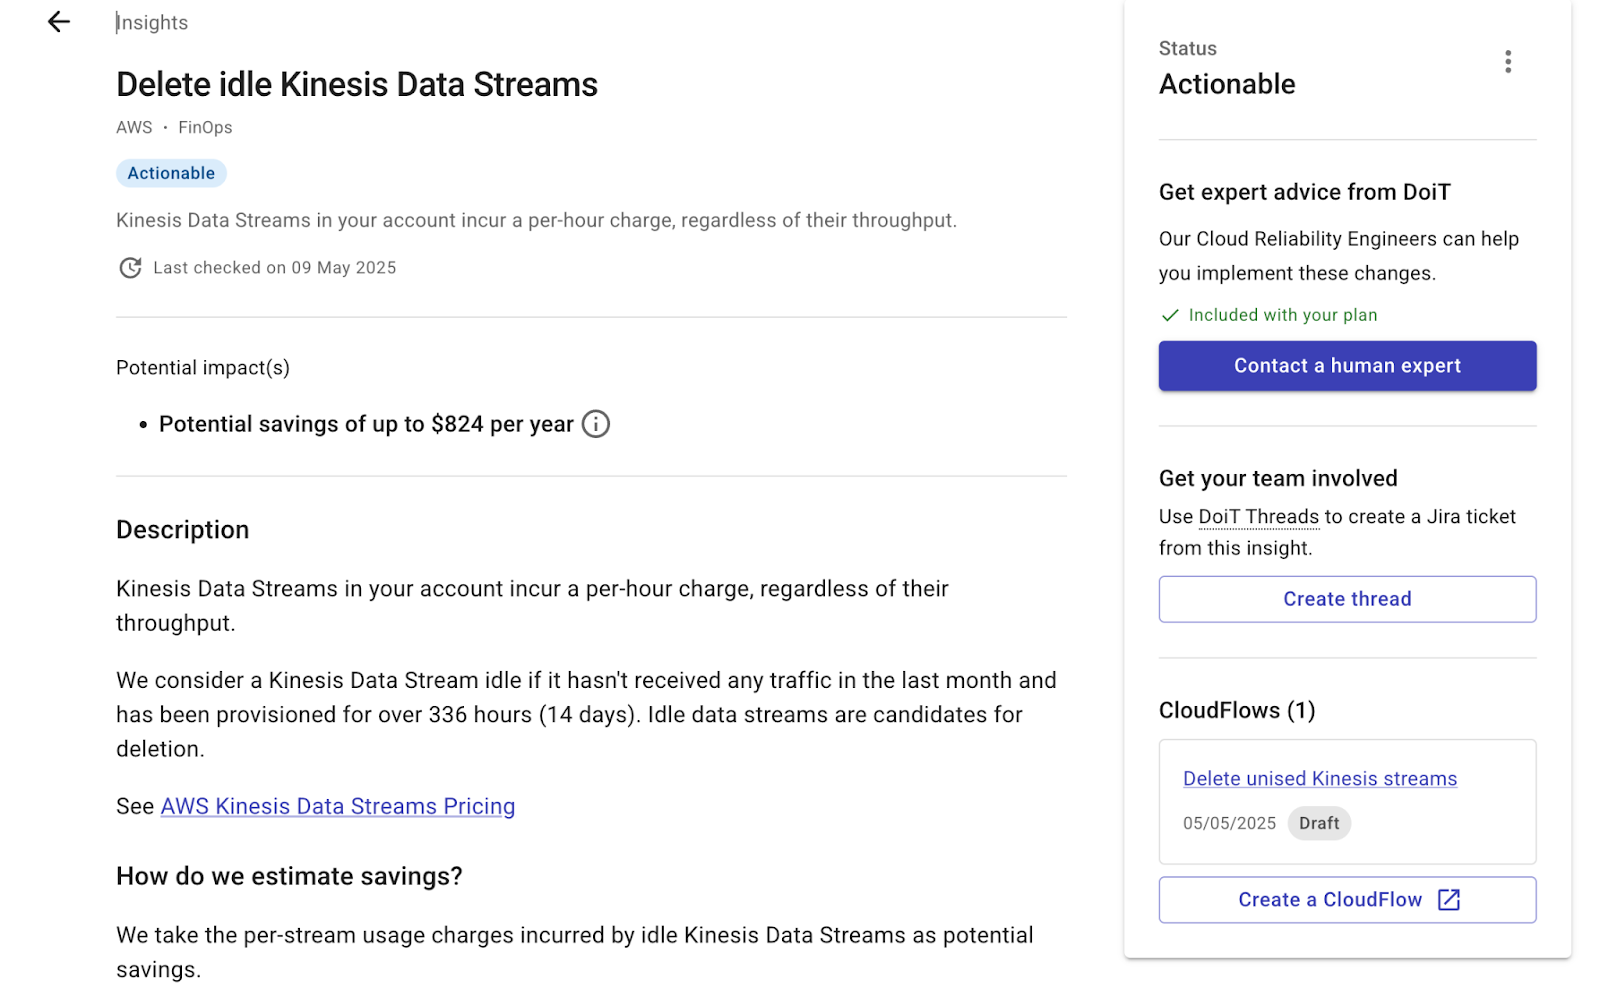1600x991 pixels.
Task: Click the 05/05/2025 date on the CloudFlow card
Action: coord(1230,823)
